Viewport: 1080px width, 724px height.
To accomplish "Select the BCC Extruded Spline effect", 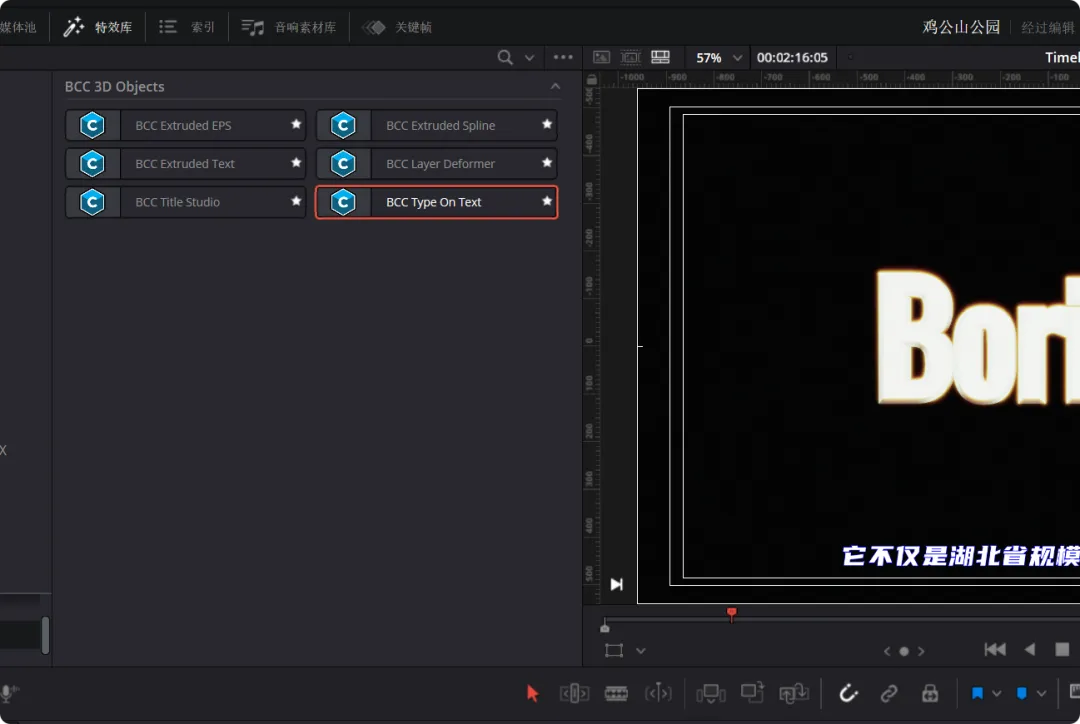I will pos(437,125).
